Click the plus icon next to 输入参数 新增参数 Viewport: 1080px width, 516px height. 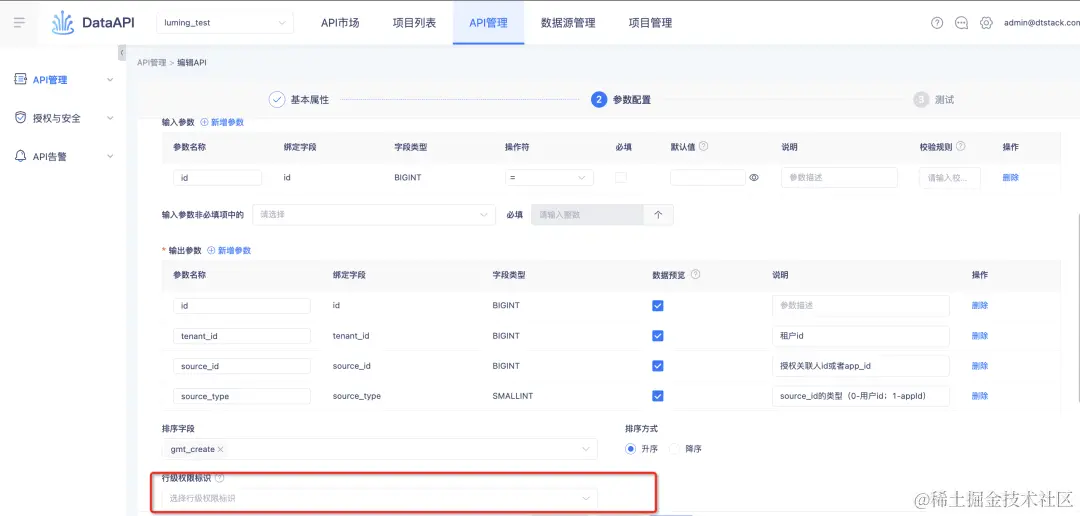(x=204, y=122)
